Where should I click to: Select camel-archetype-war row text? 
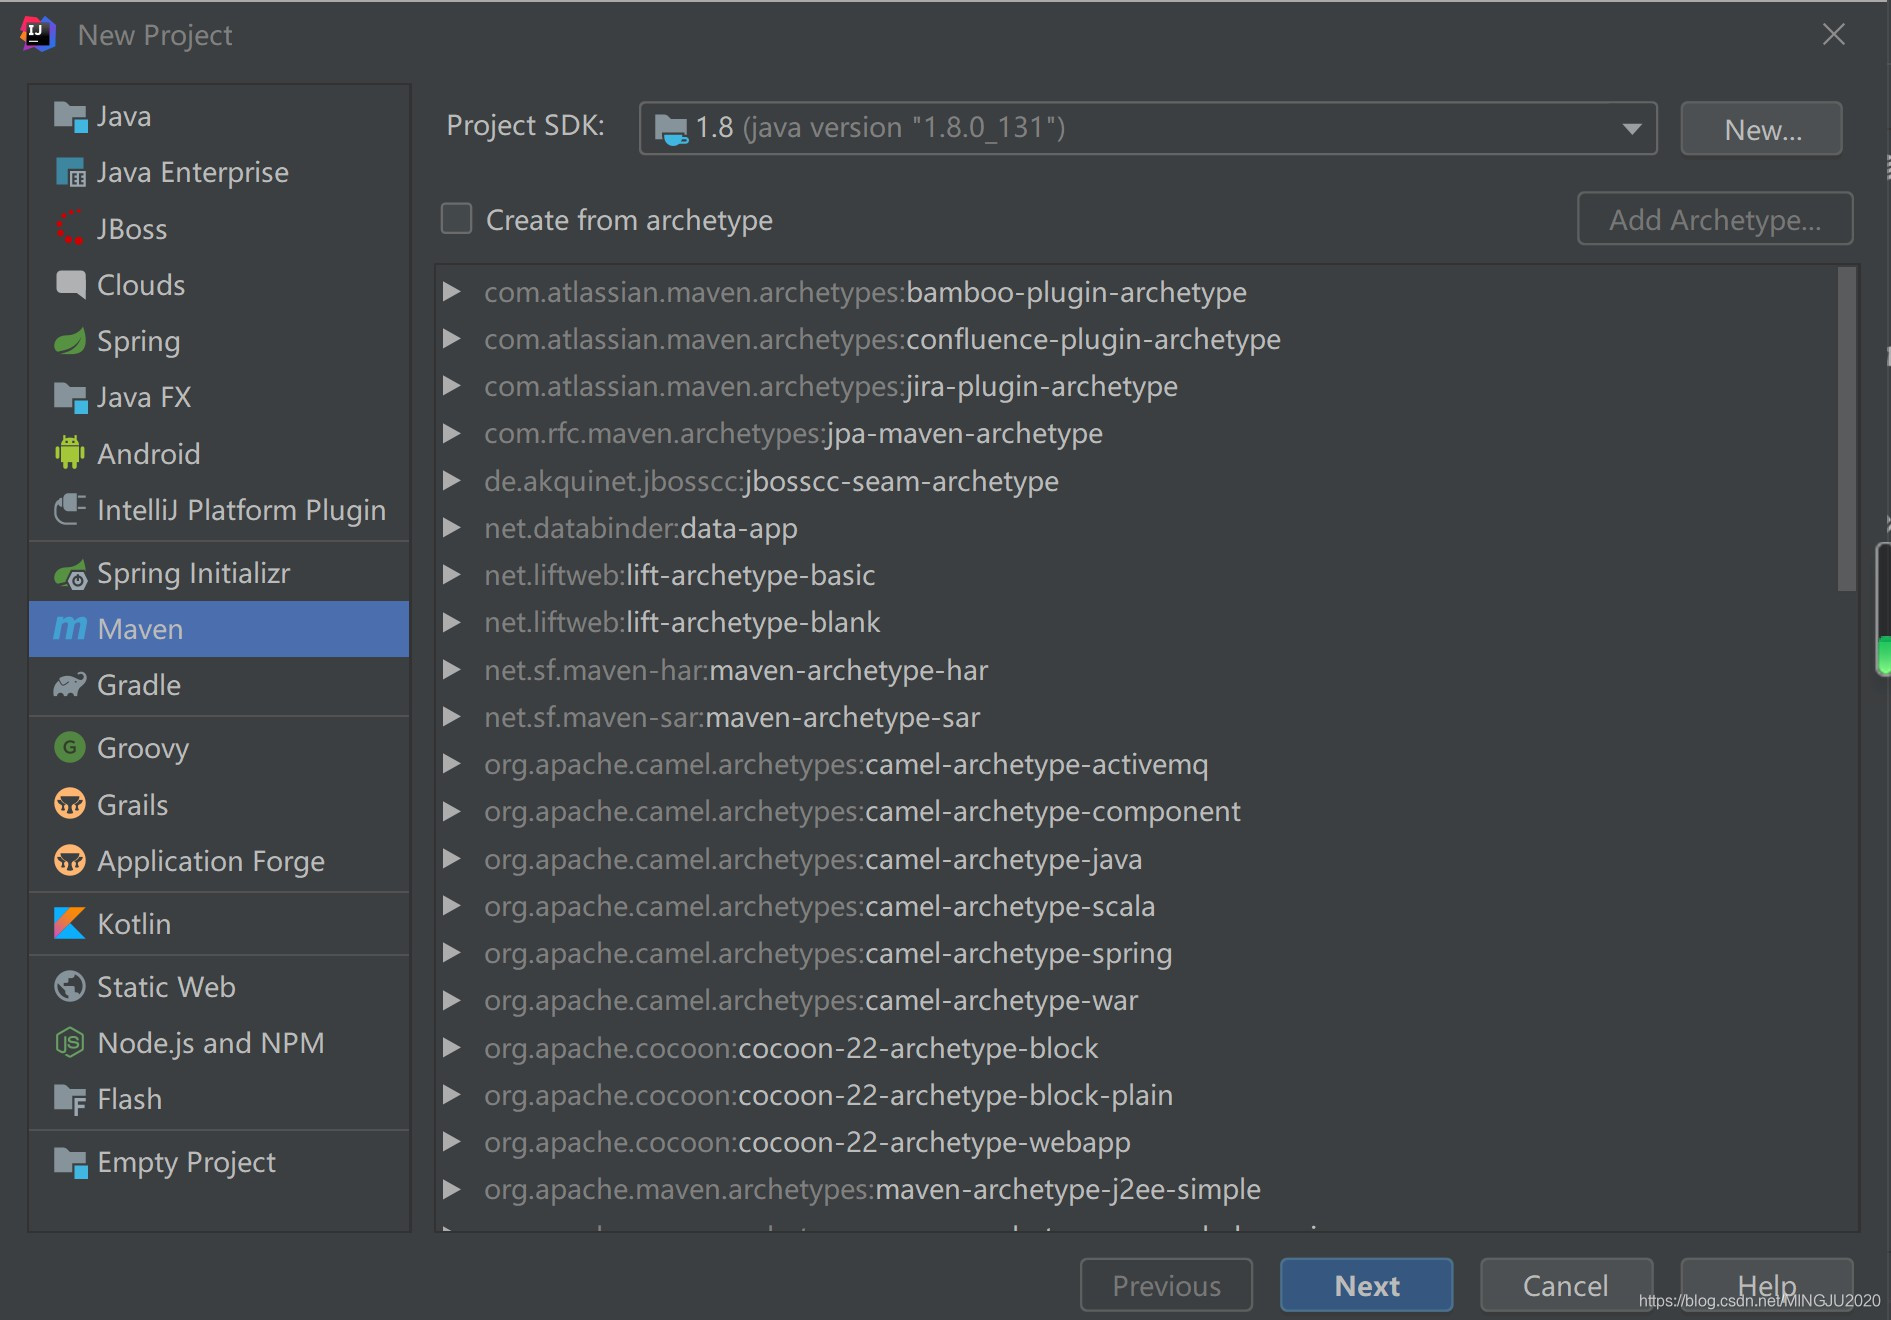811,1000
